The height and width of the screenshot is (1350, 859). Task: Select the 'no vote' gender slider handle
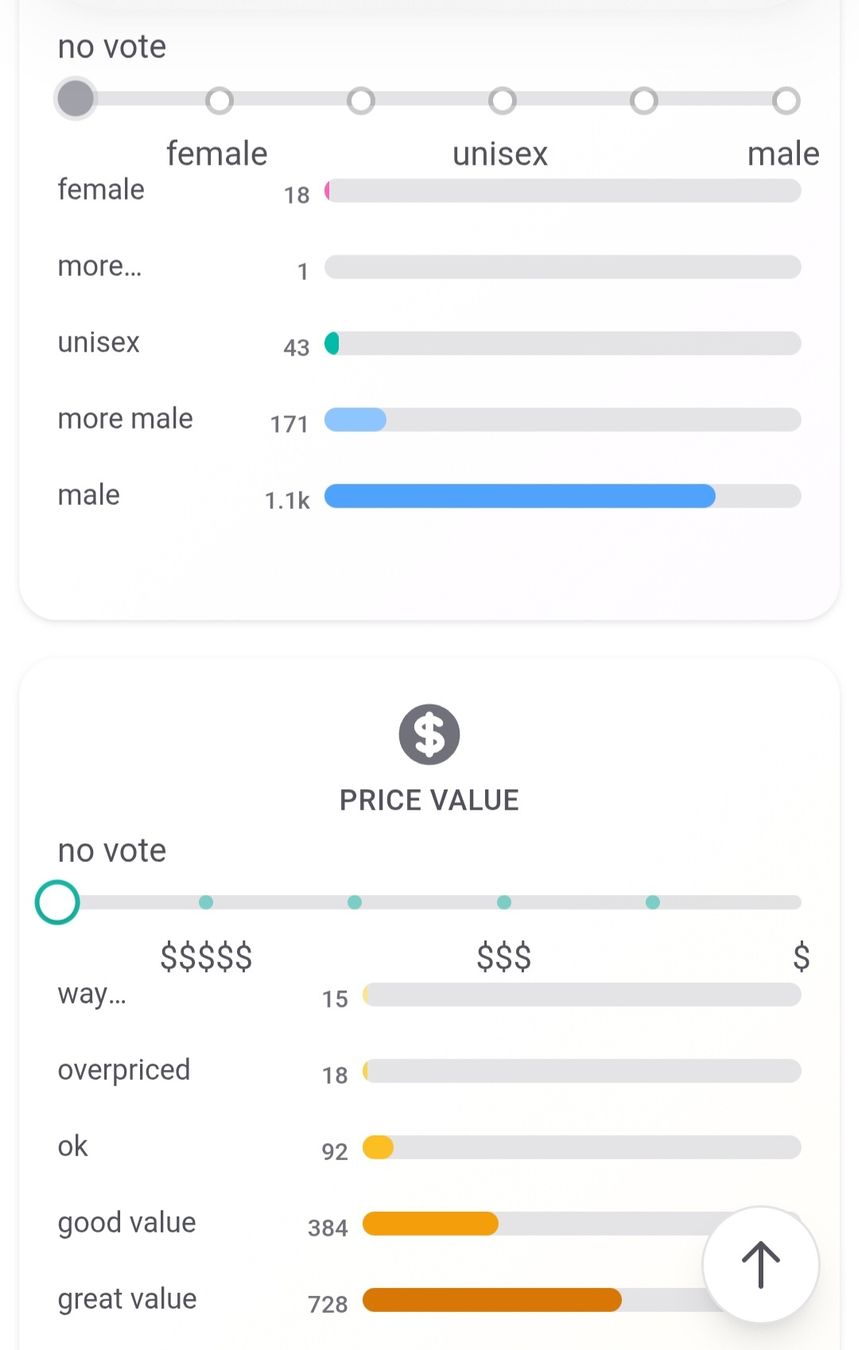pyautogui.click(x=76, y=99)
